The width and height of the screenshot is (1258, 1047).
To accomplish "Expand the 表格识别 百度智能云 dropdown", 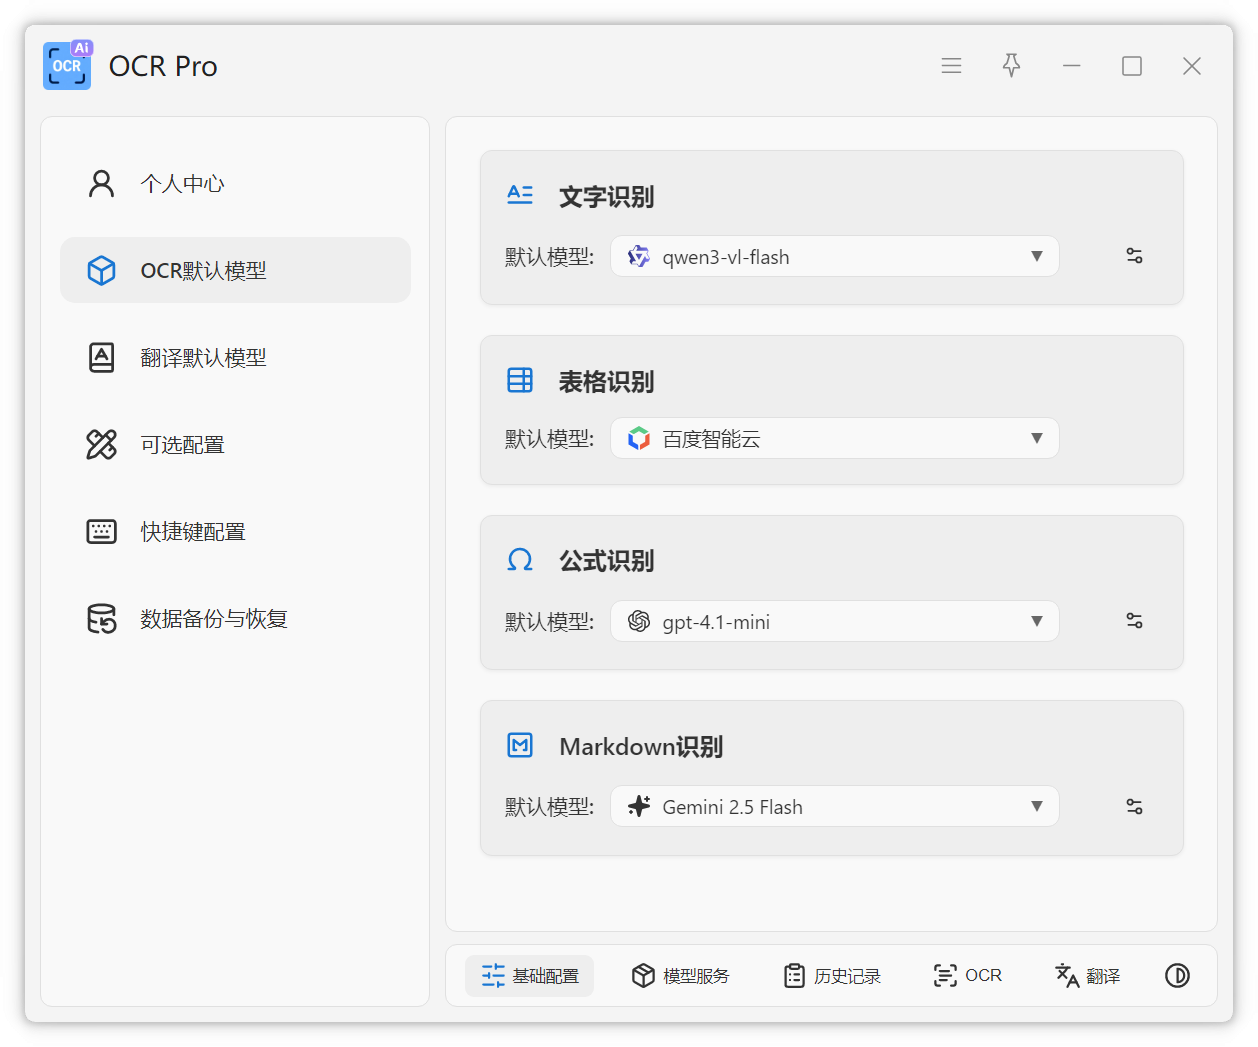I will point(834,438).
